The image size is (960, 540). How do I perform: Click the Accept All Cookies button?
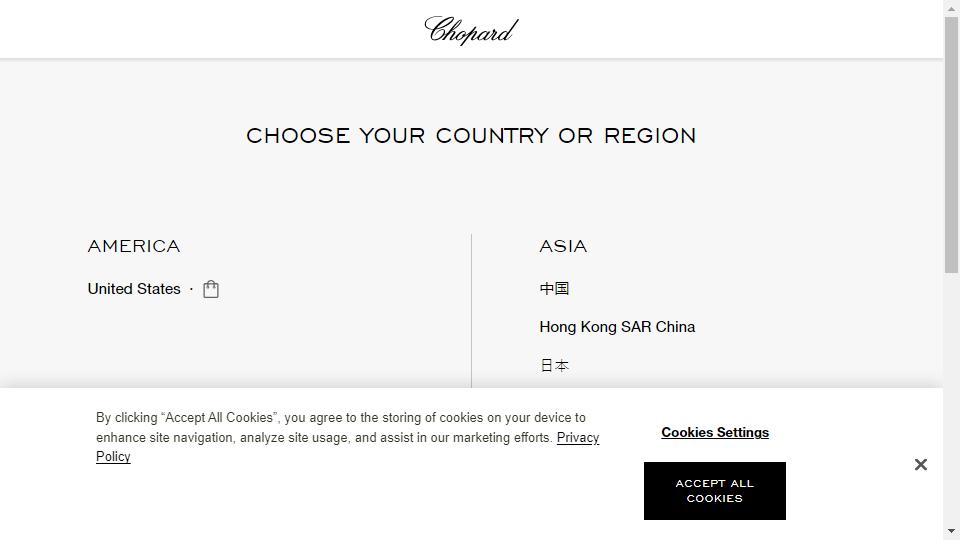(714, 491)
